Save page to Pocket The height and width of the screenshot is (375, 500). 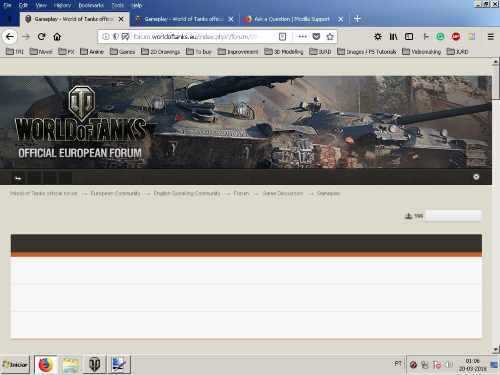click(x=316, y=37)
